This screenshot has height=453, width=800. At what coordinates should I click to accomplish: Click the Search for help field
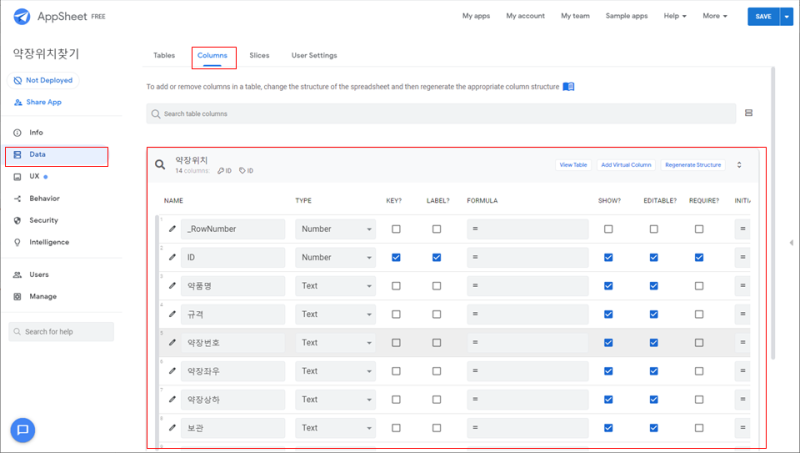(x=61, y=332)
